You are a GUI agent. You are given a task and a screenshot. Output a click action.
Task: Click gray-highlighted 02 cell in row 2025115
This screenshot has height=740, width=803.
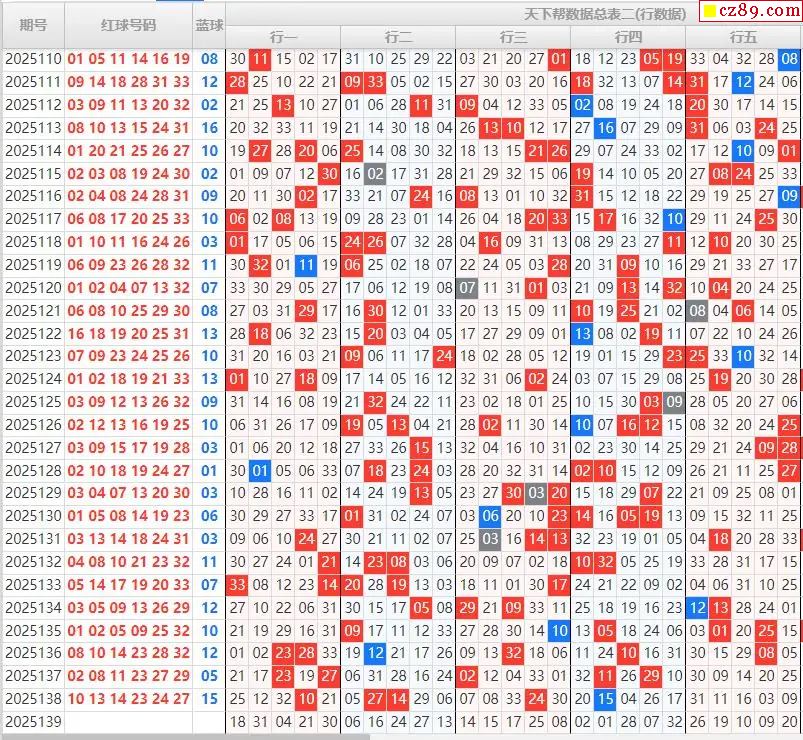click(375, 173)
